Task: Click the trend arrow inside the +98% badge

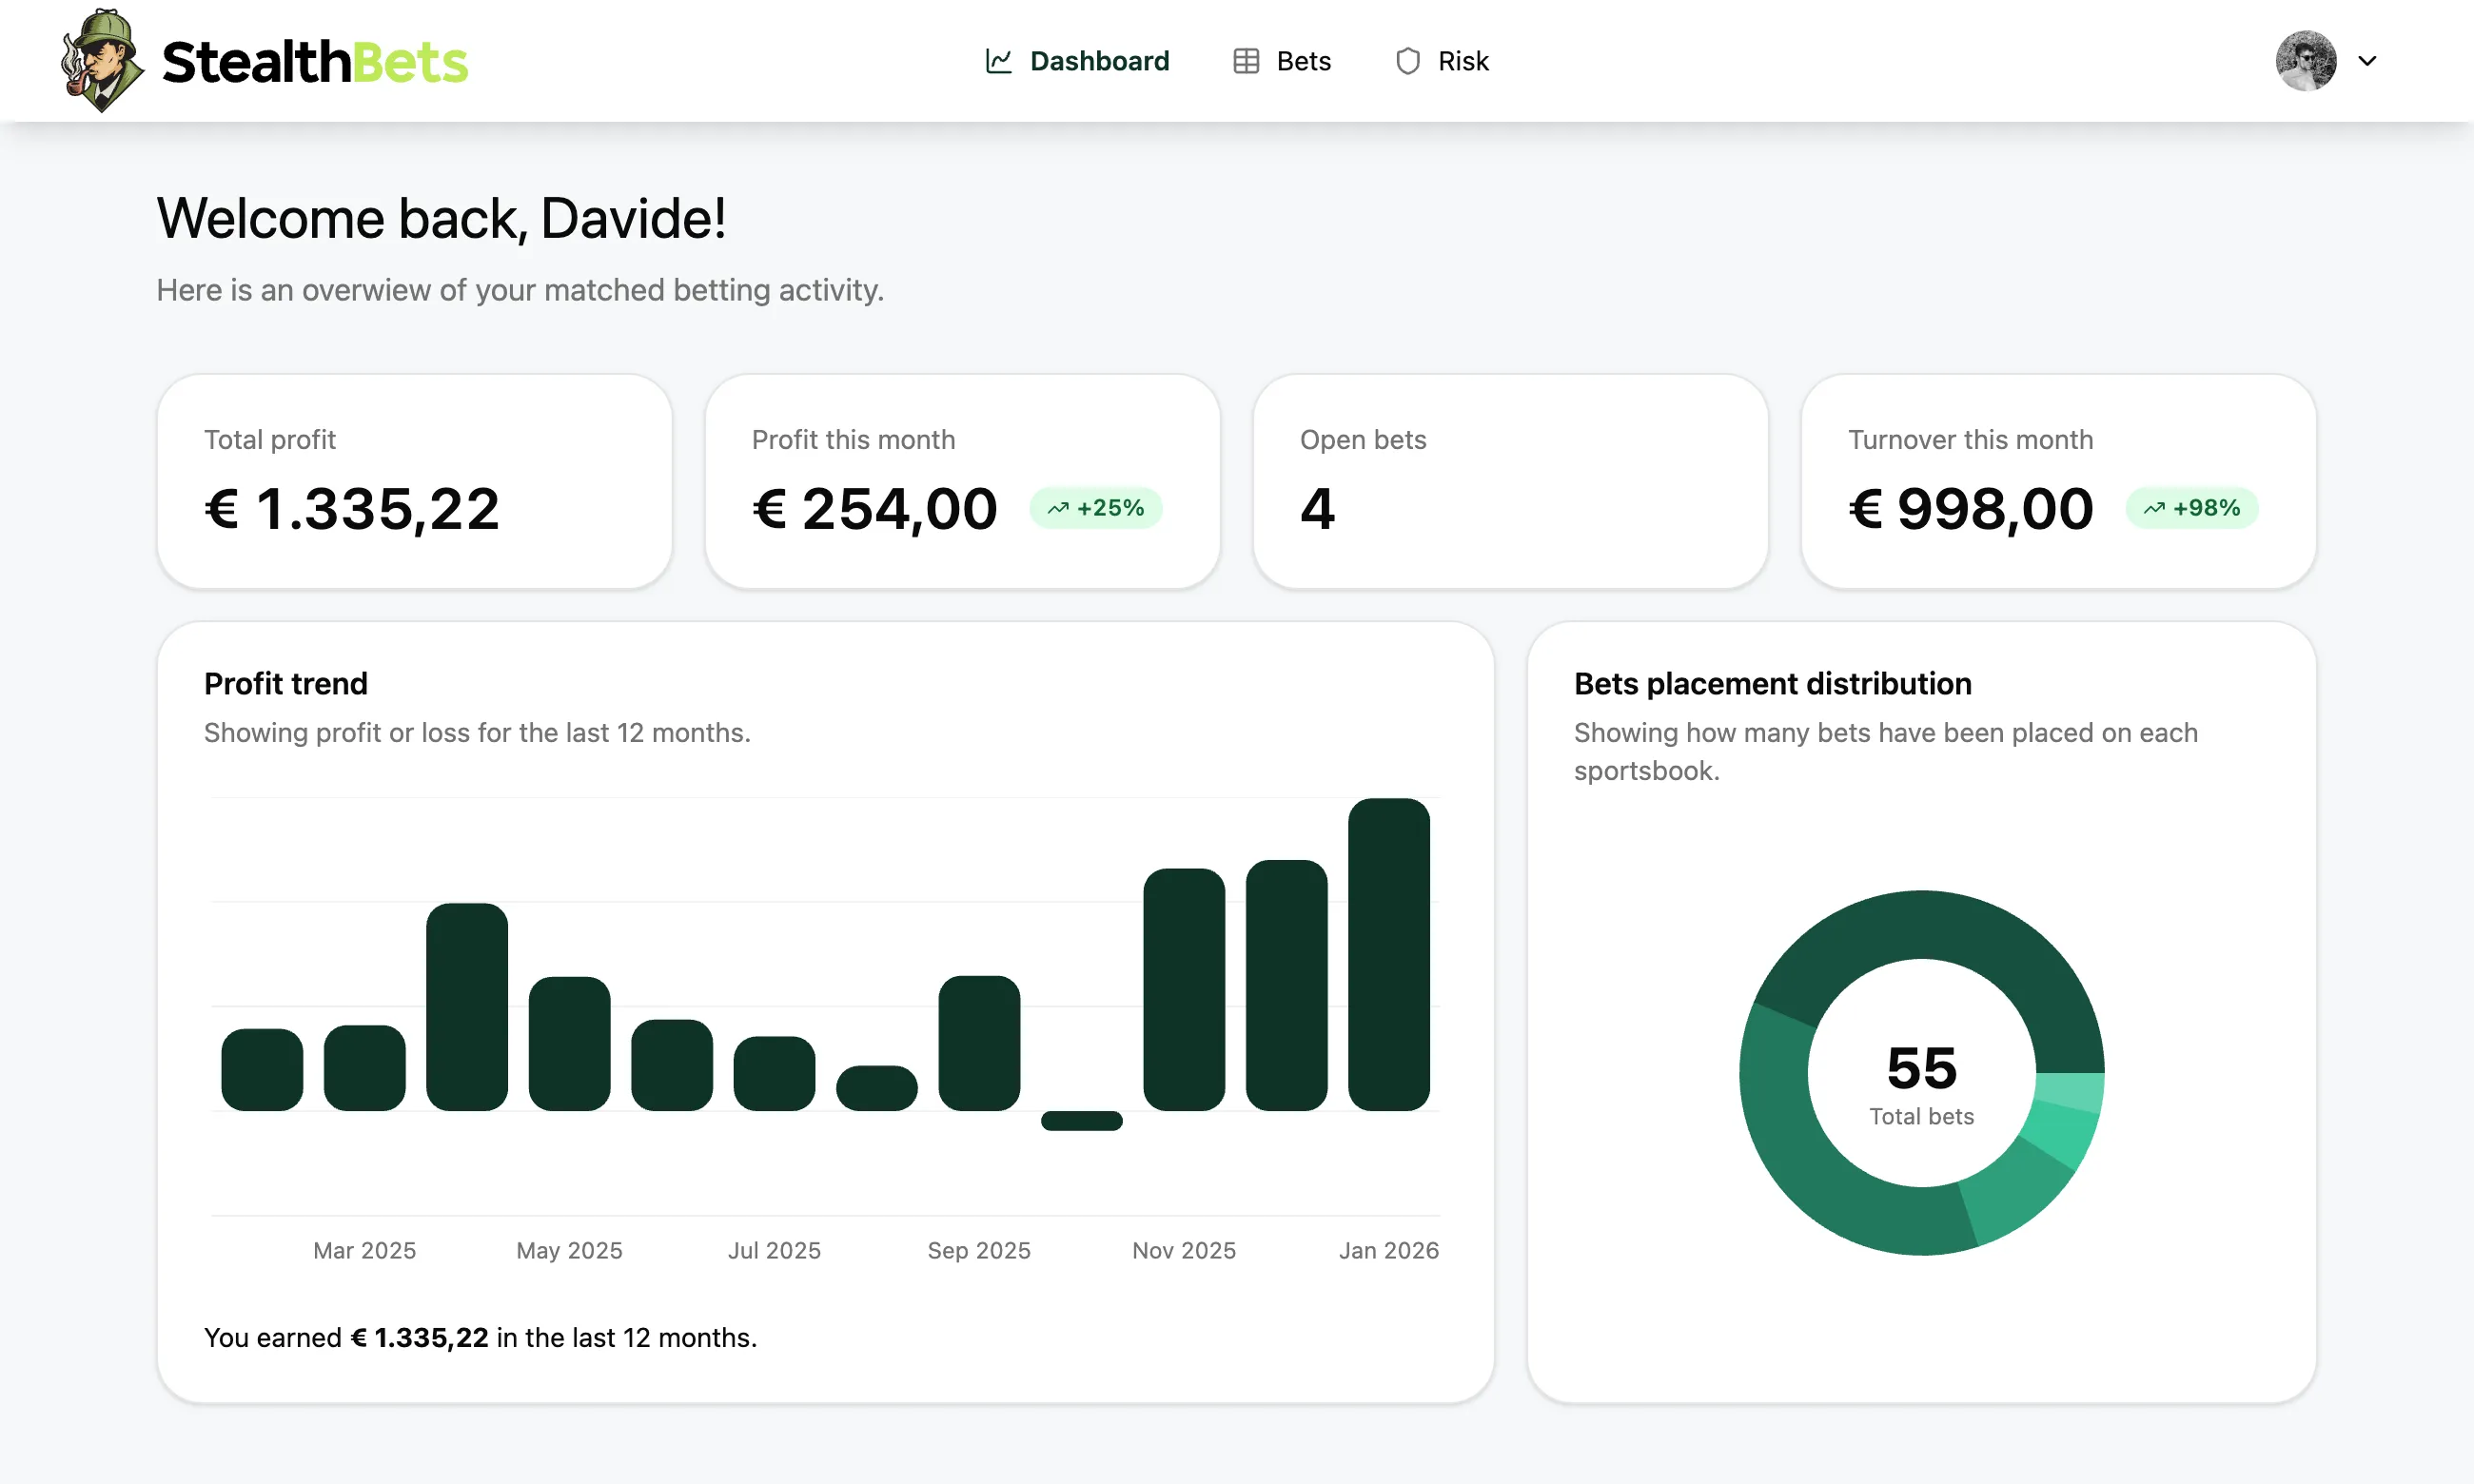Action: pyautogui.click(x=2154, y=507)
